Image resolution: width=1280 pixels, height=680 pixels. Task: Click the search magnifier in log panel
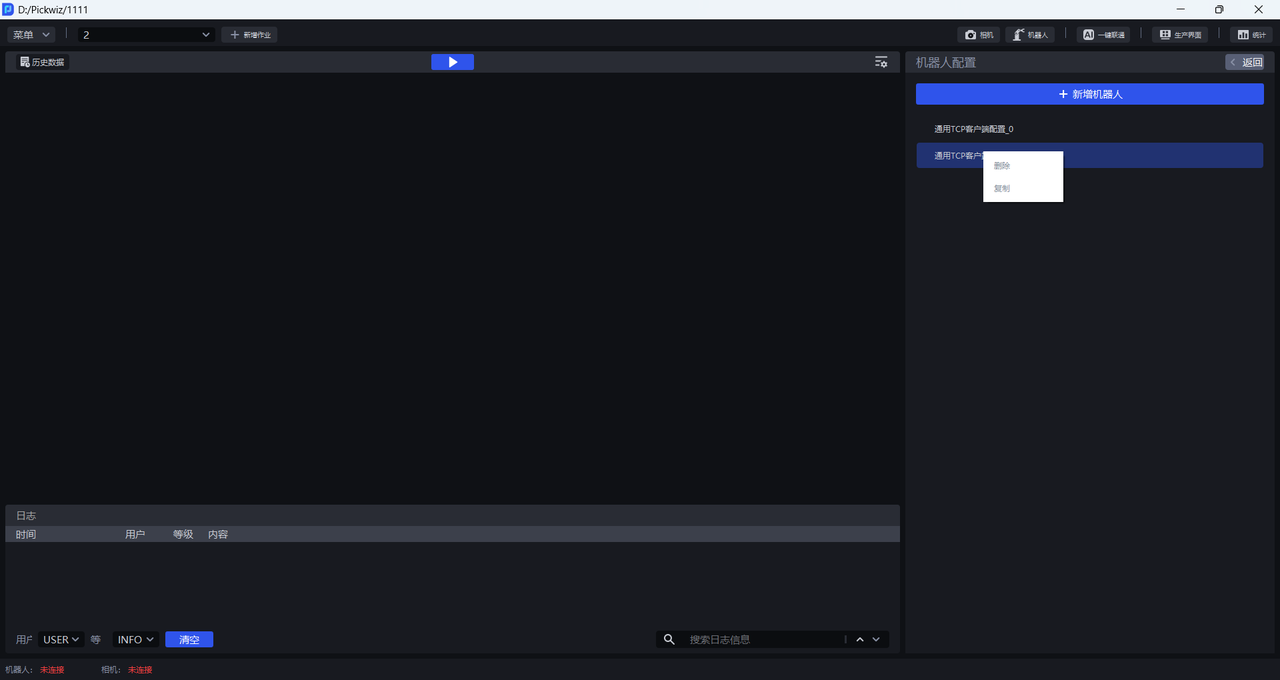[x=670, y=640]
